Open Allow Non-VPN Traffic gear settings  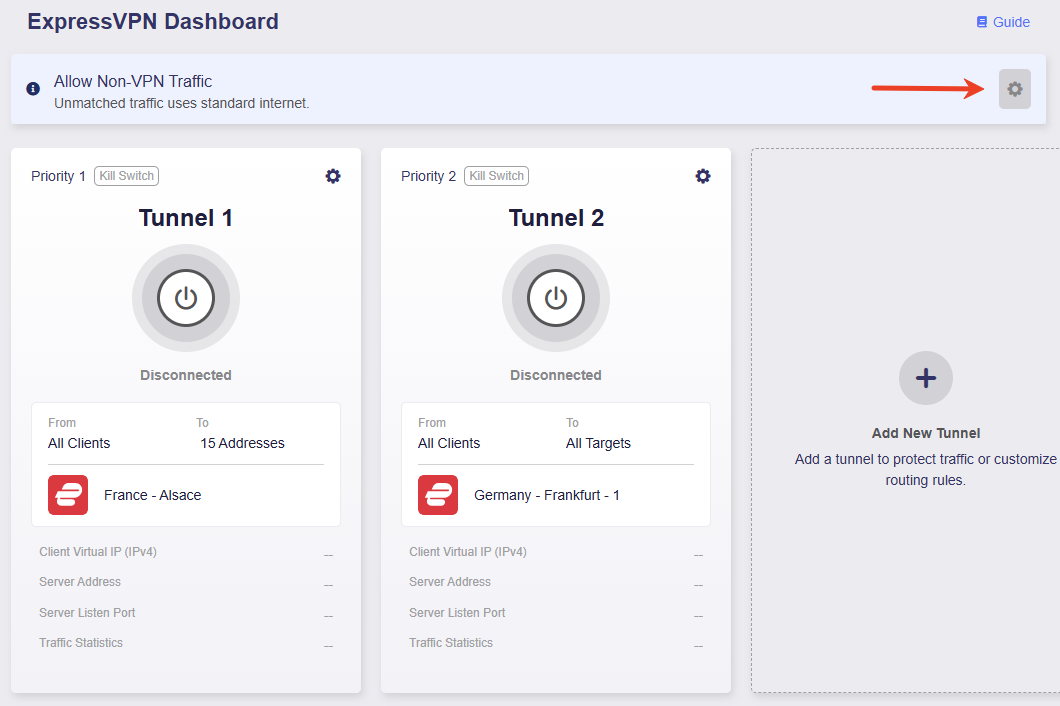pos(1015,89)
